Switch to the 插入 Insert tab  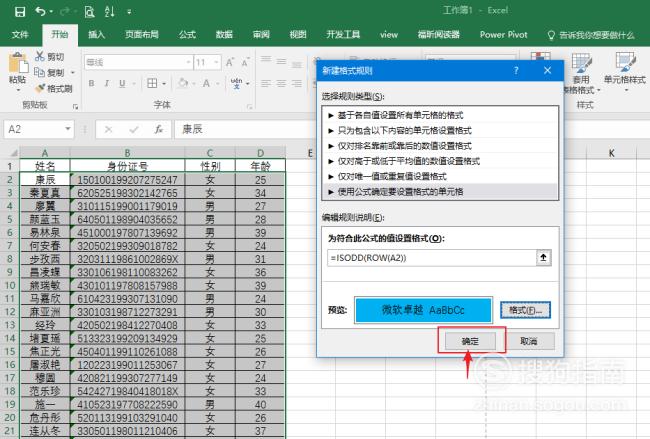[97, 35]
